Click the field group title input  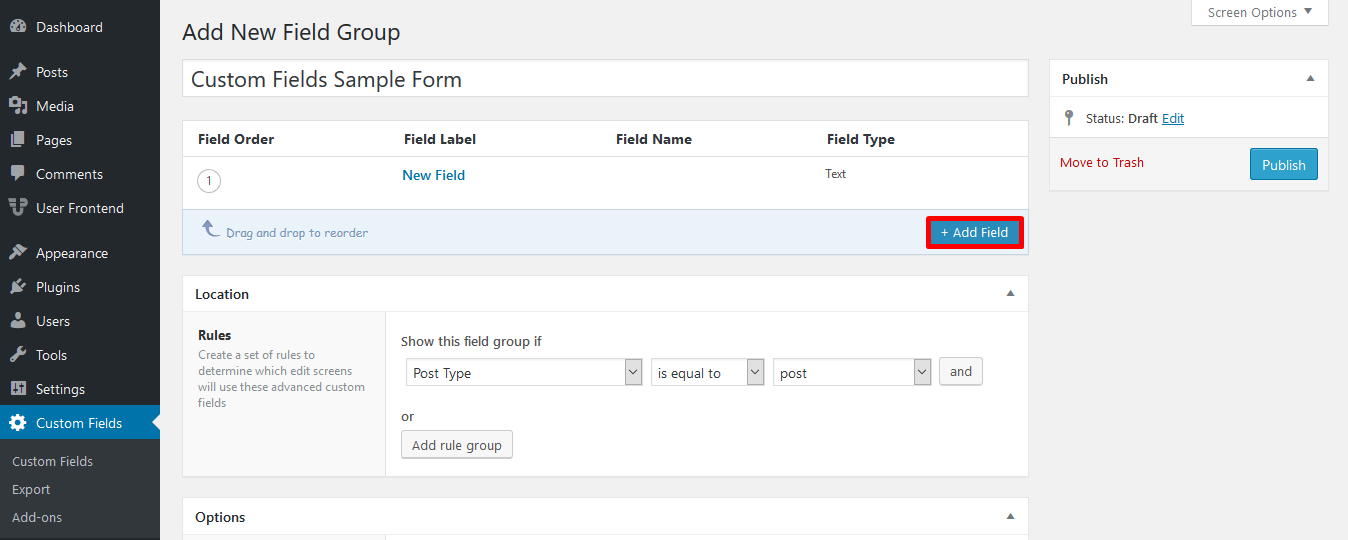tap(604, 79)
